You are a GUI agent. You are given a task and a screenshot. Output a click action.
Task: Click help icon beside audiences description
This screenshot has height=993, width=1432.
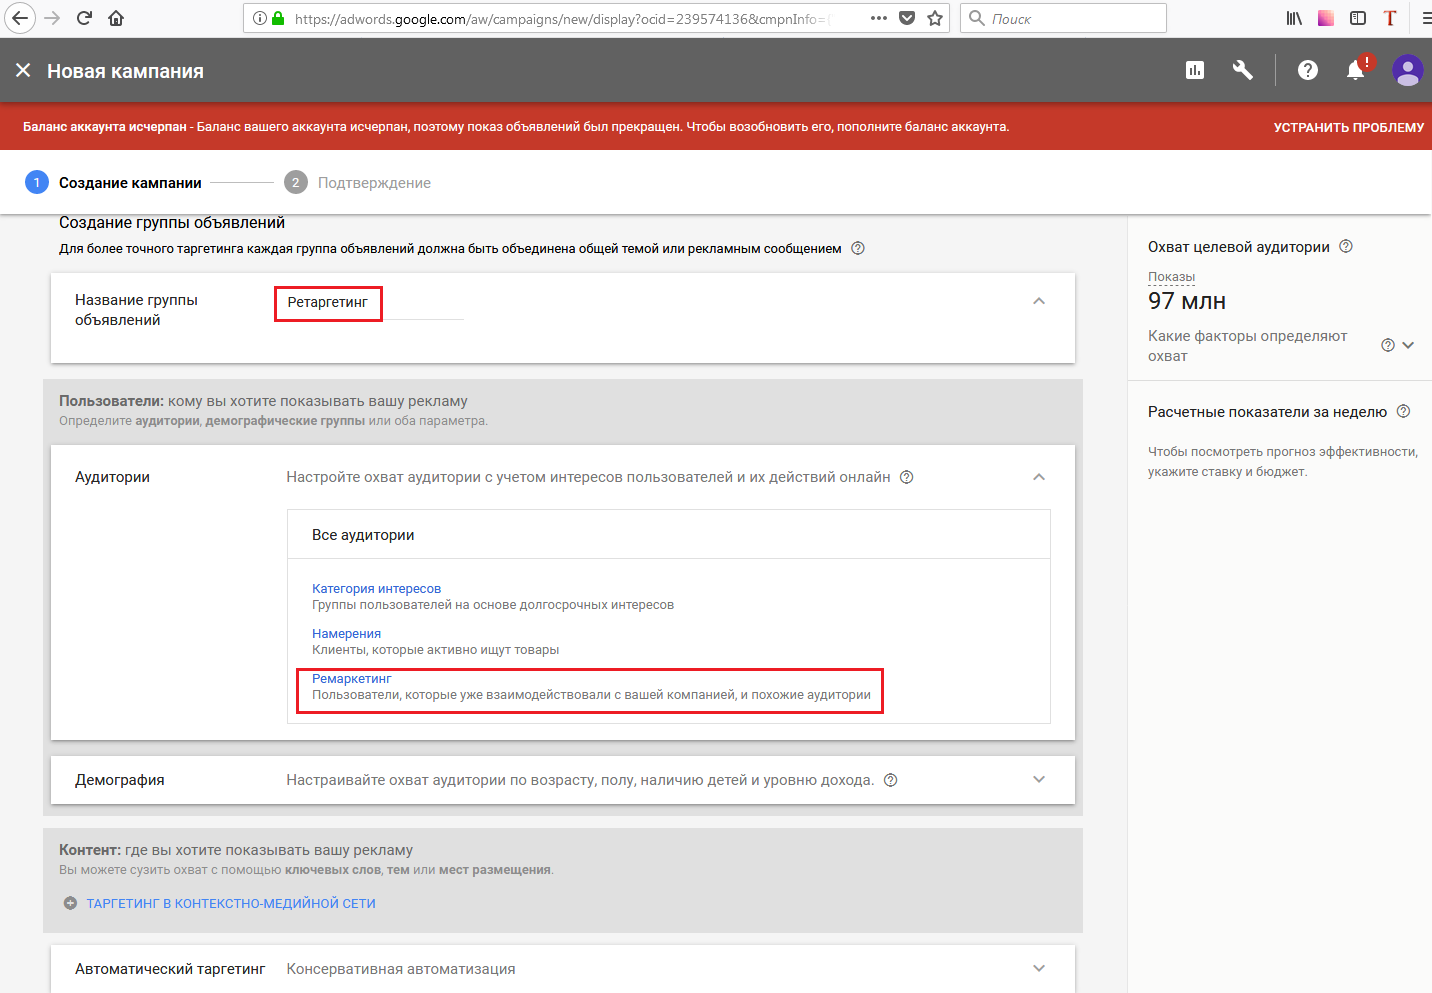coord(907,477)
